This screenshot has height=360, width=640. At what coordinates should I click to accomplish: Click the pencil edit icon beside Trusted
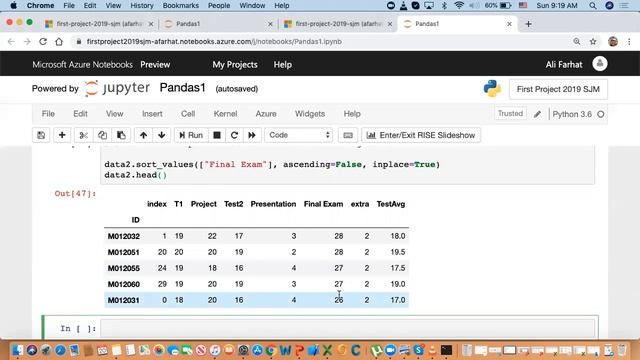coord(538,114)
